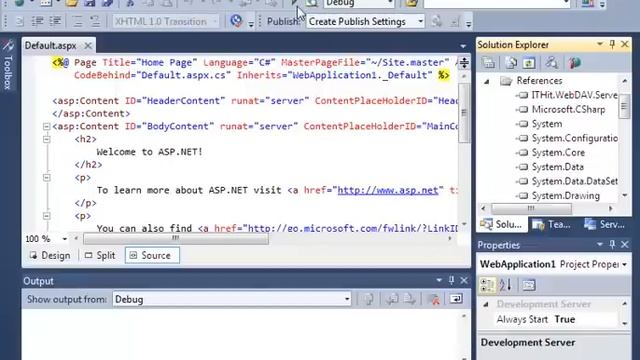Screen dimensions: 640x360
Task: Open Solution Explorer window options arrow
Action: coord(600,44)
